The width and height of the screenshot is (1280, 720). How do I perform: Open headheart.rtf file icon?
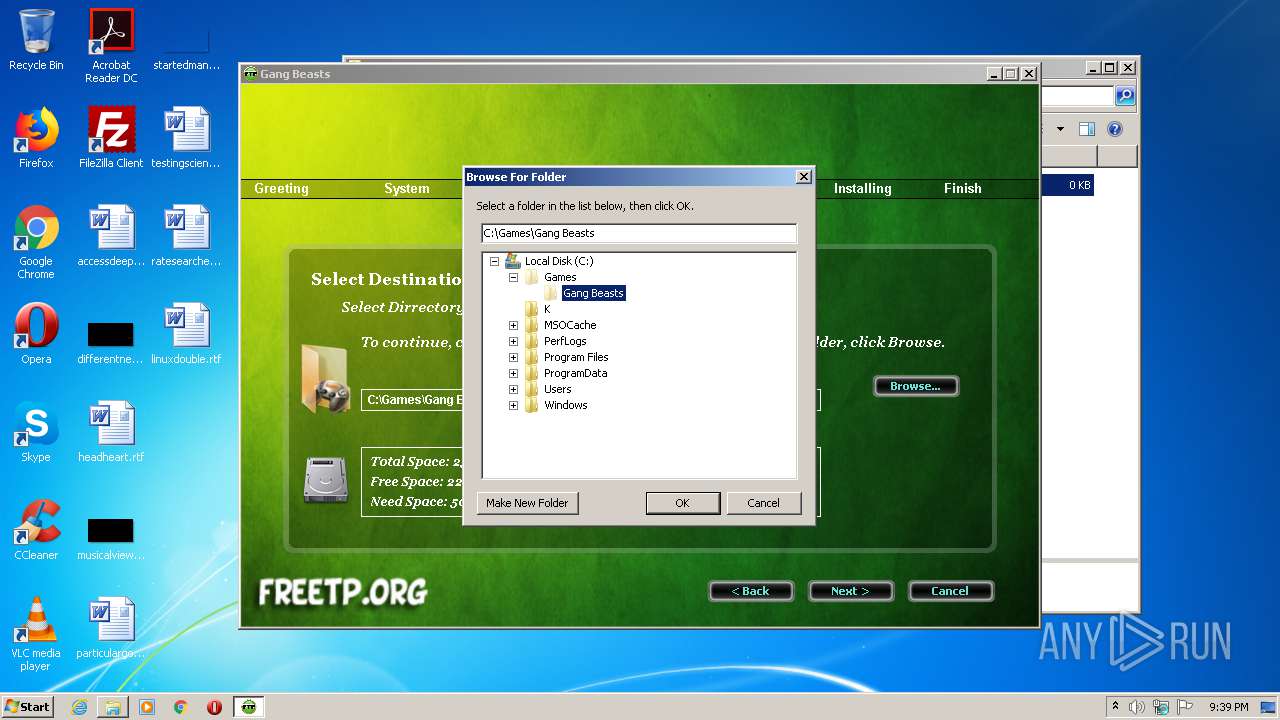pyautogui.click(x=111, y=432)
